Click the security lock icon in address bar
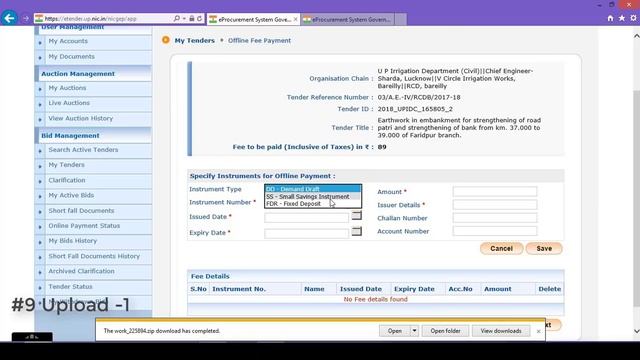 (x=191, y=19)
